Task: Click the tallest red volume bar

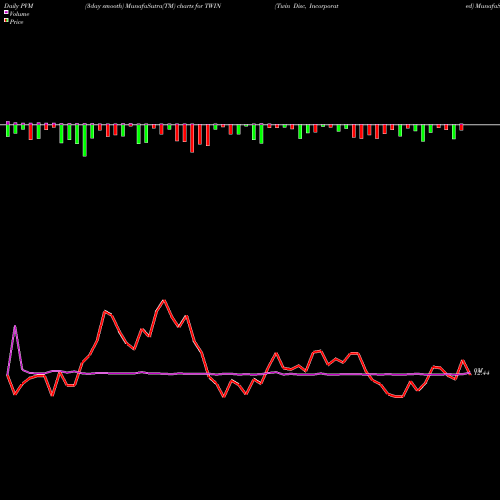Action: pyautogui.click(x=192, y=138)
